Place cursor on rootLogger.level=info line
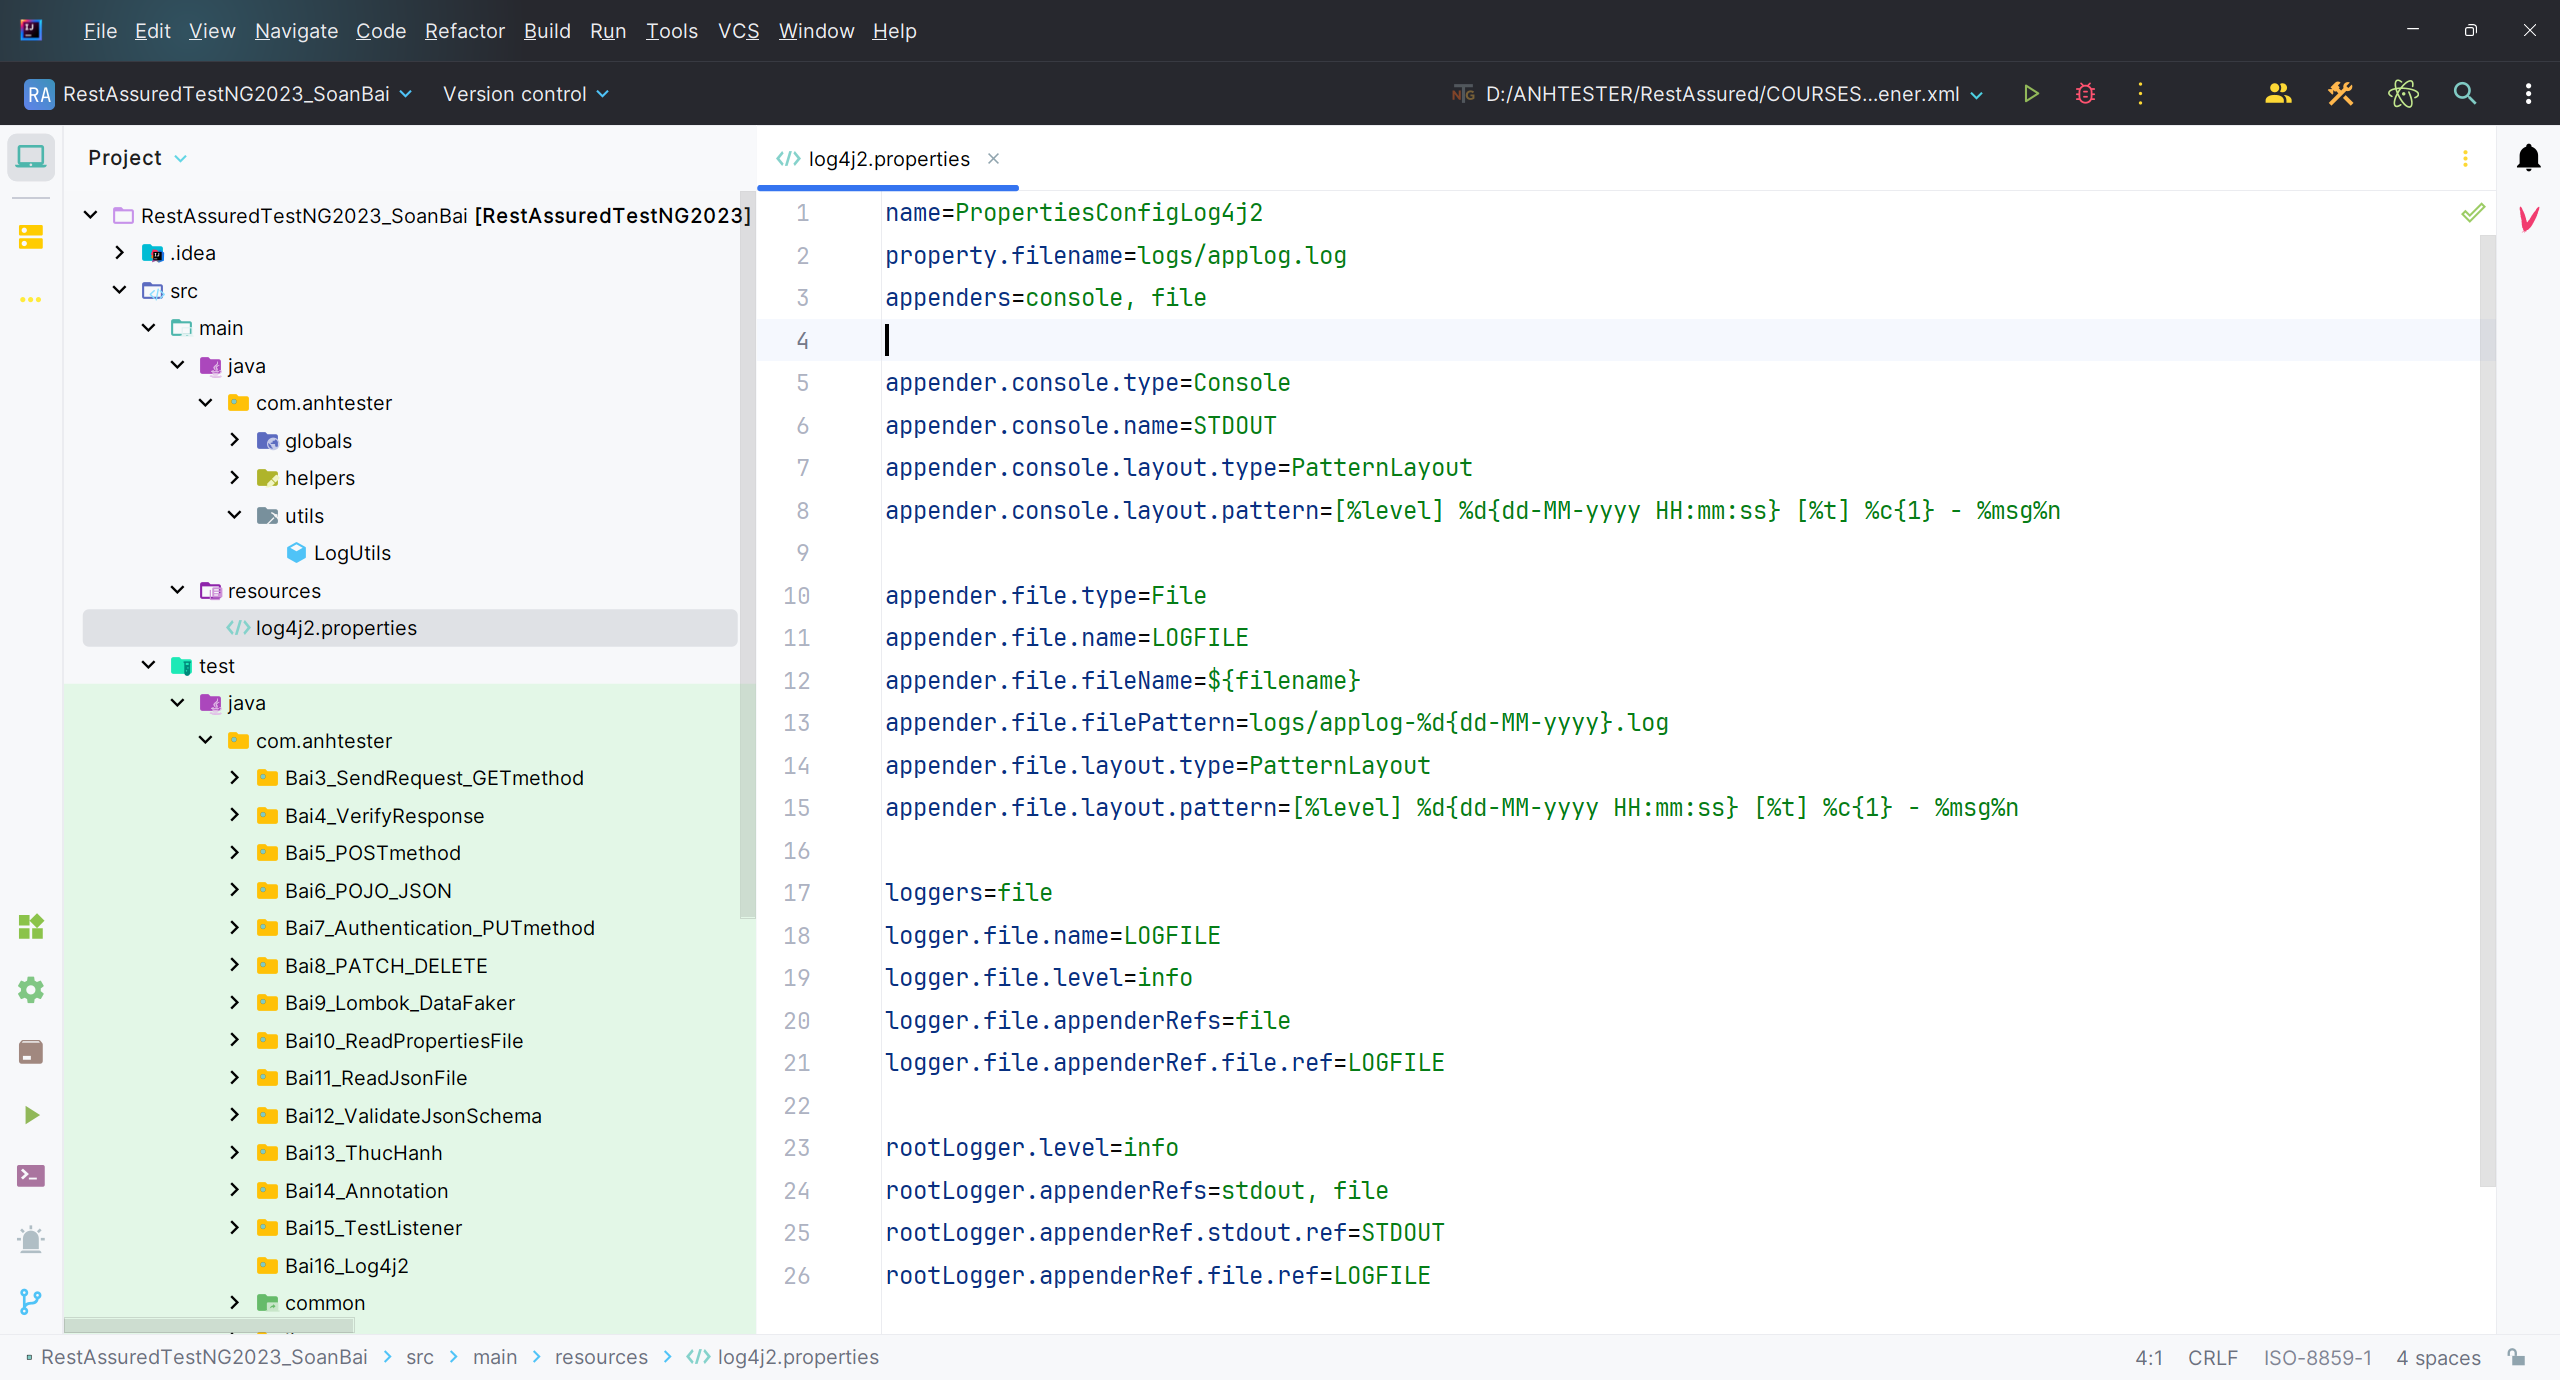This screenshot has height=1380, width=2560. pos(1031,1148)
